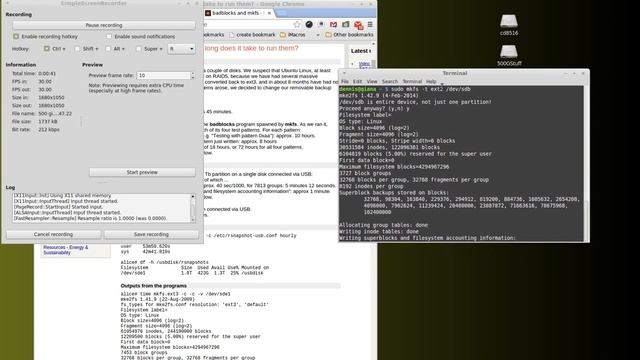Open the Chrome hamburger menu
This screenshot has width=640, height=360.
(370, 24)
